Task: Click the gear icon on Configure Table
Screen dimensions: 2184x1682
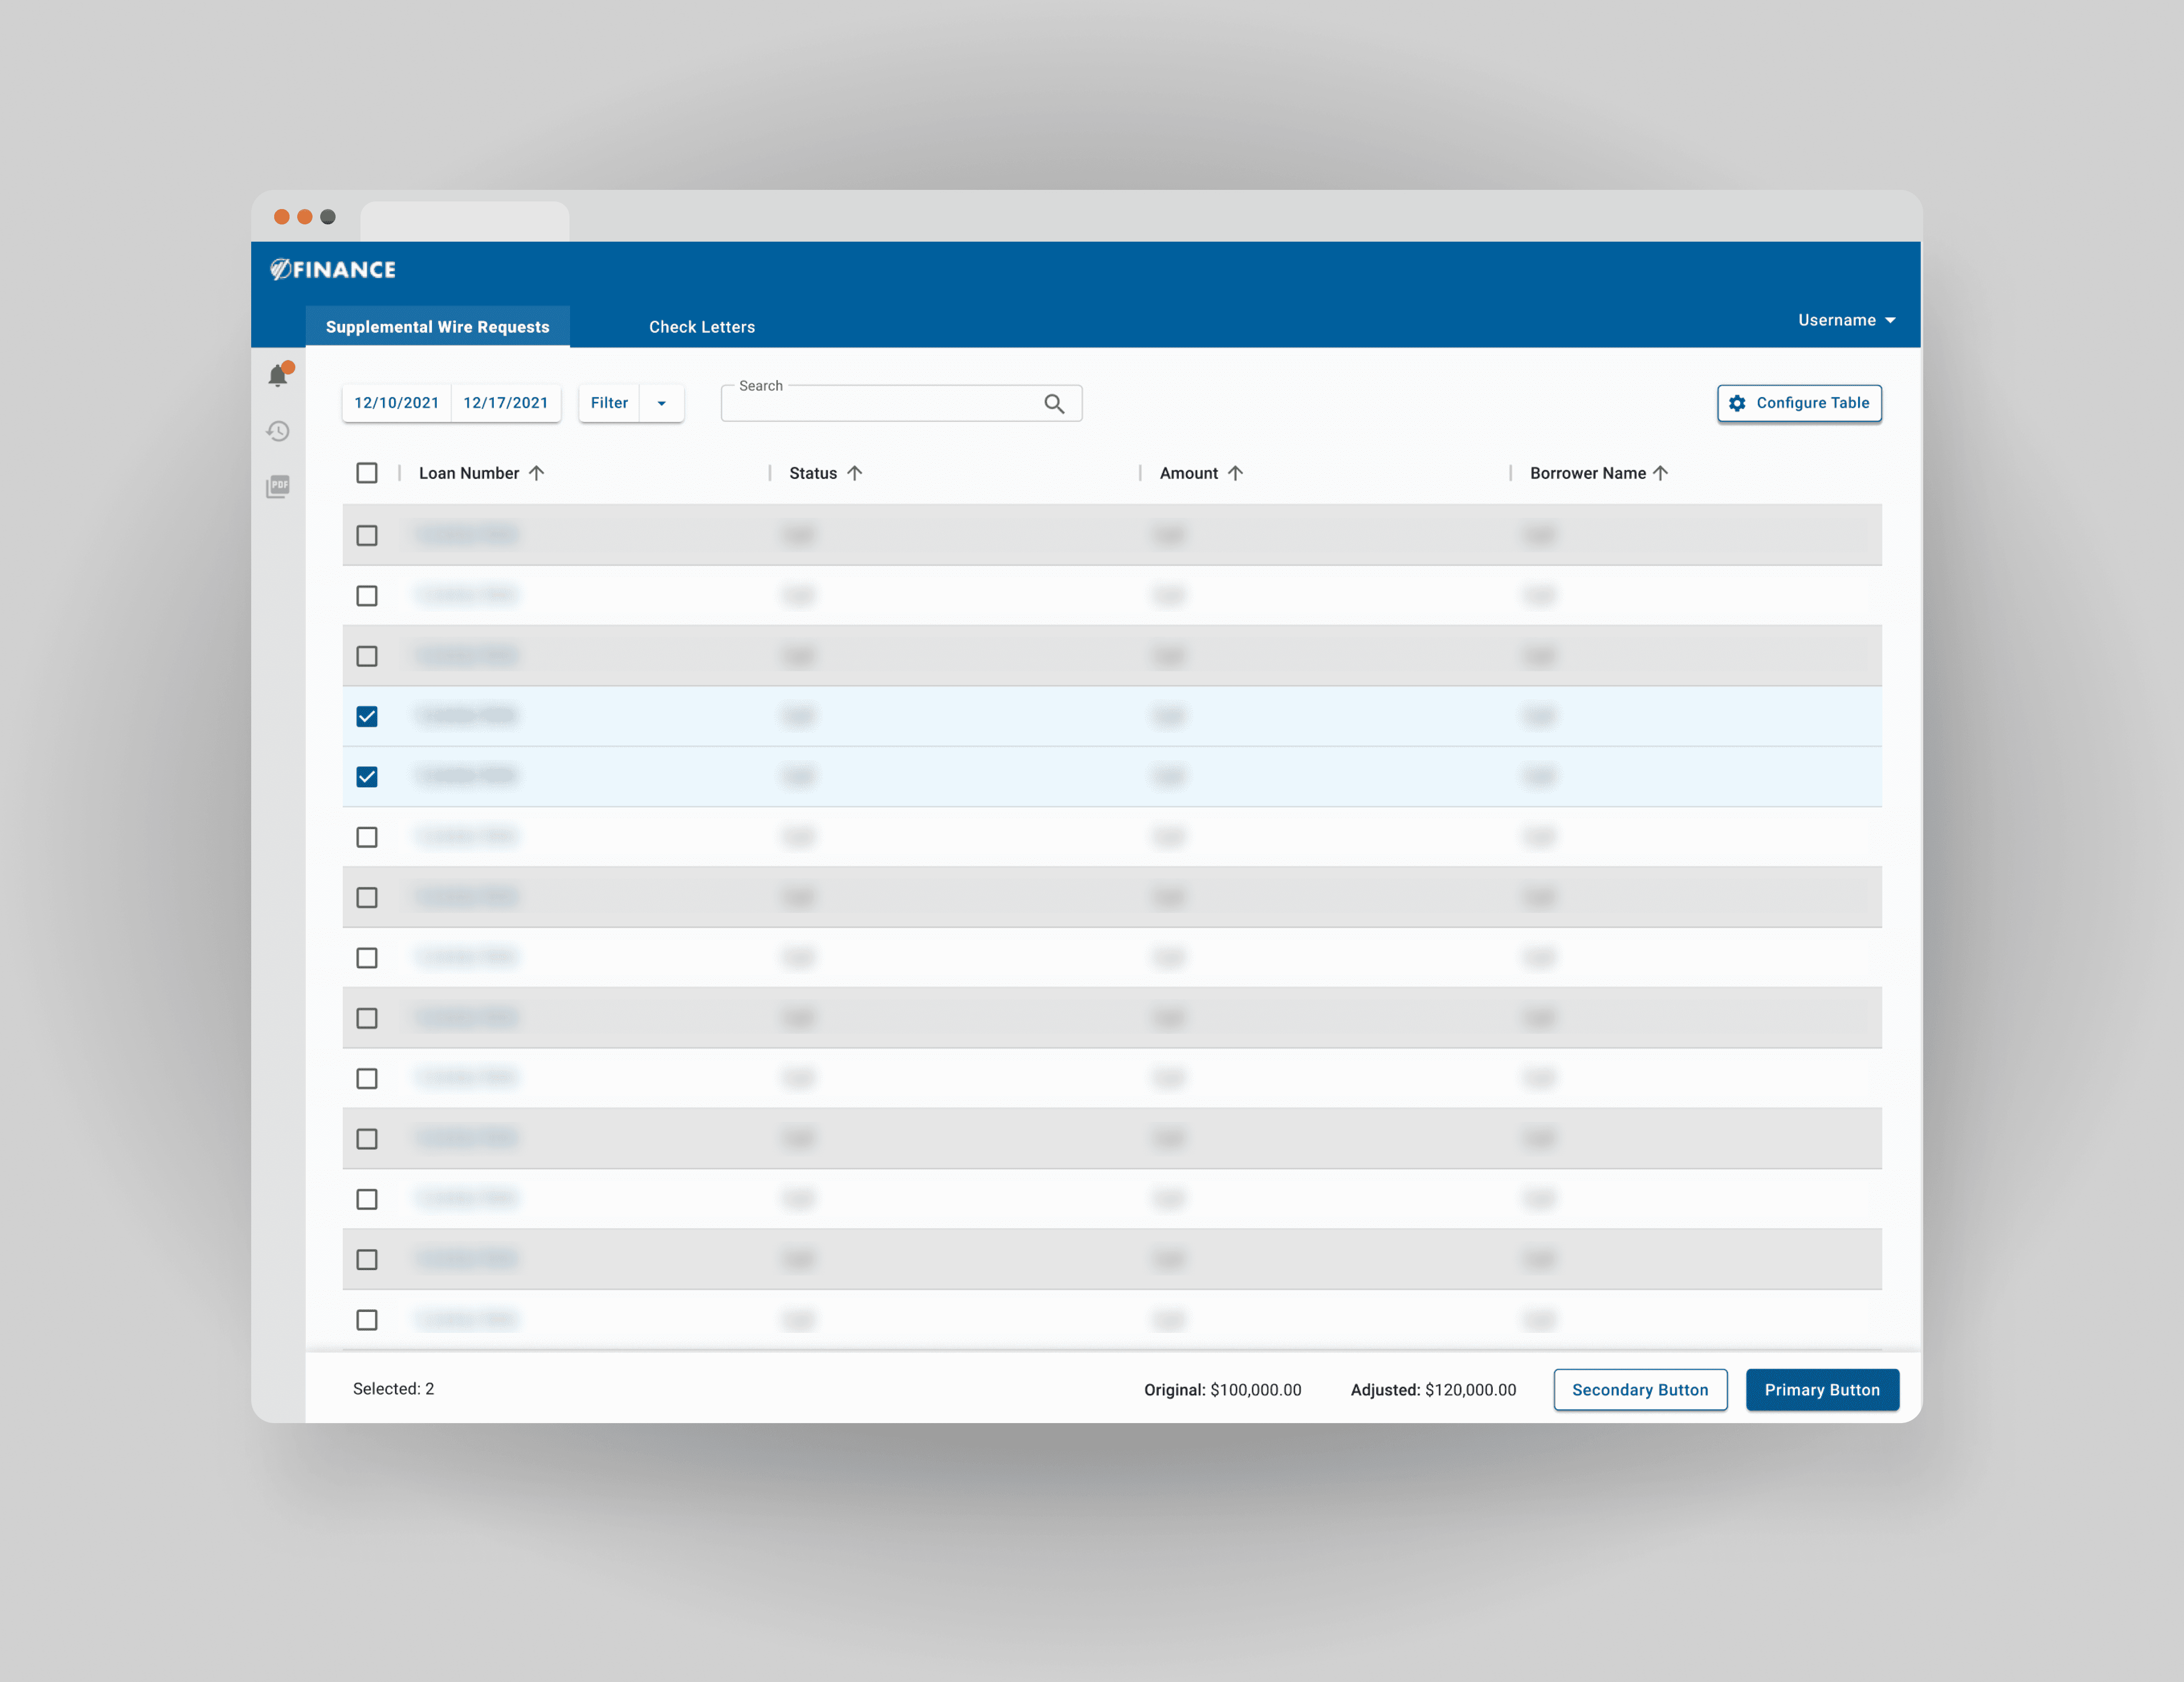Action: click(1737, 403)
